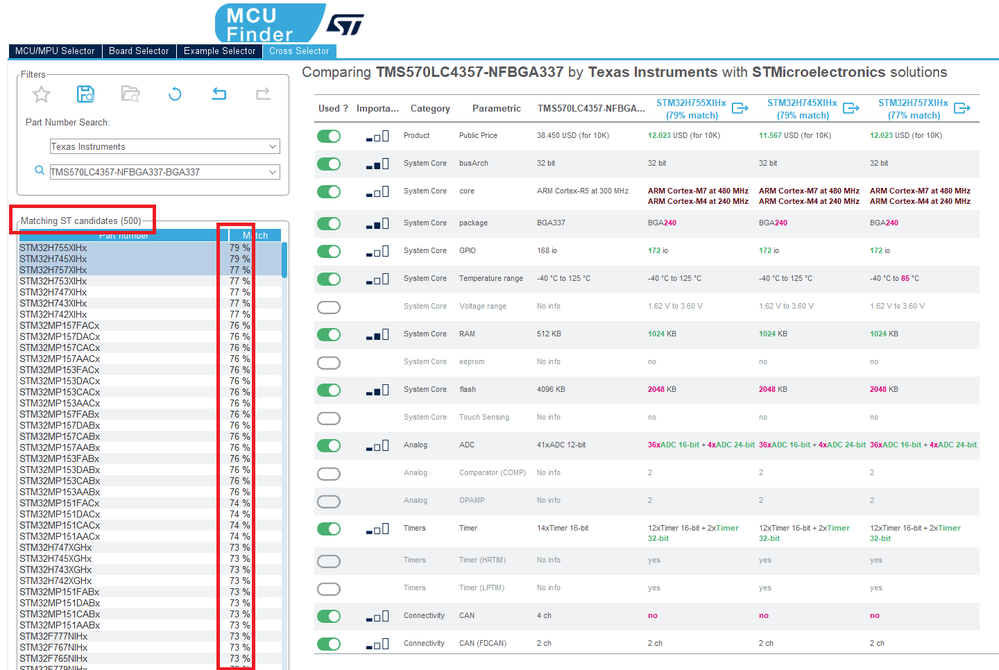Set importance level icon for Public Price row

pyautogui.click(x=377, y=136)
